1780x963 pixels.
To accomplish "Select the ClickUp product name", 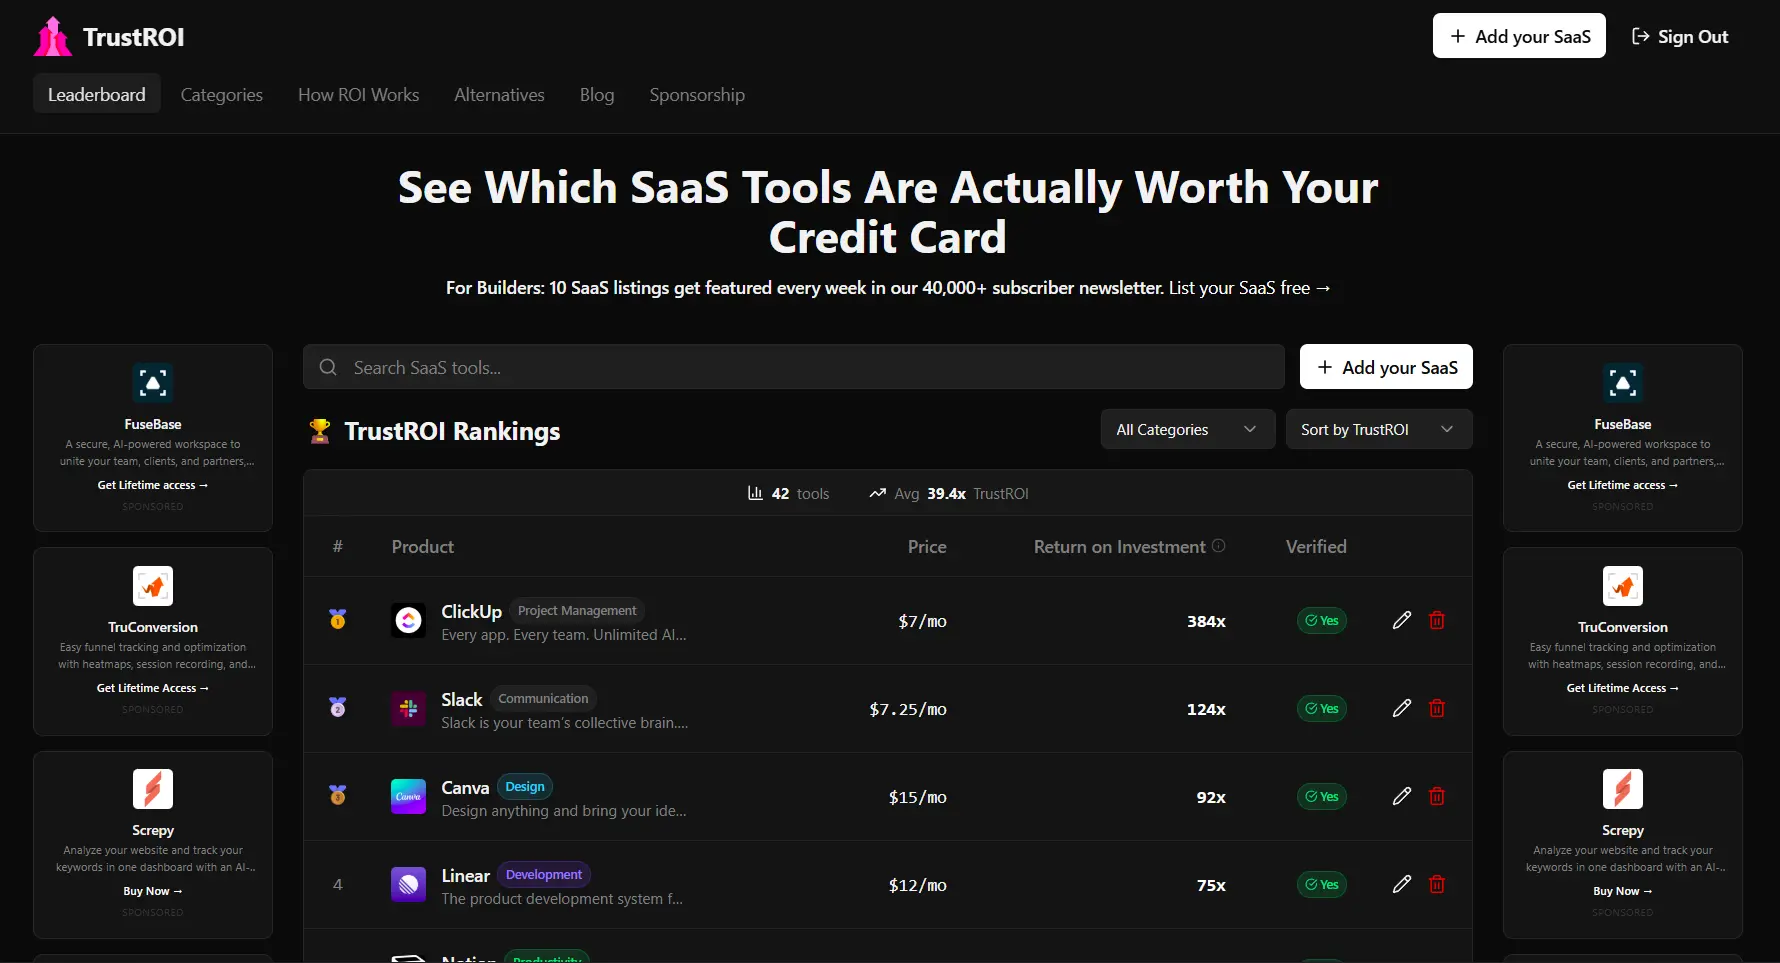I will [x=472, y=611].
